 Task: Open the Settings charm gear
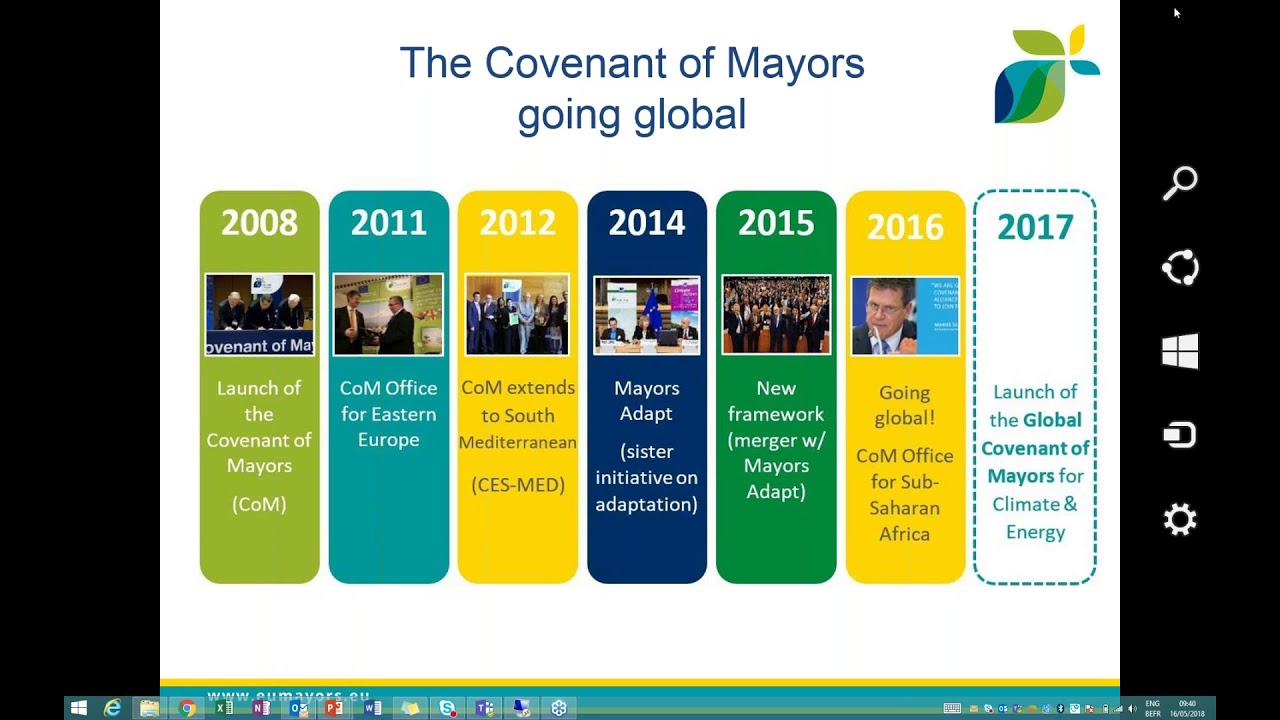click(1180, 520)
